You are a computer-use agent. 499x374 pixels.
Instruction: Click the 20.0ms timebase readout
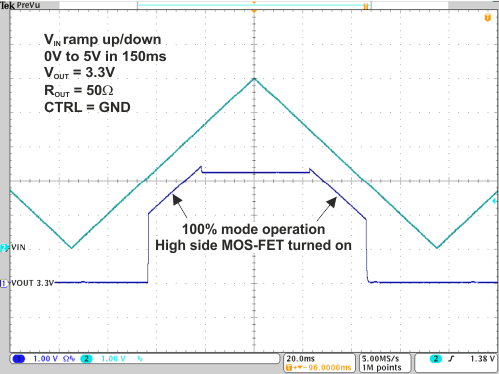(301, 359)
